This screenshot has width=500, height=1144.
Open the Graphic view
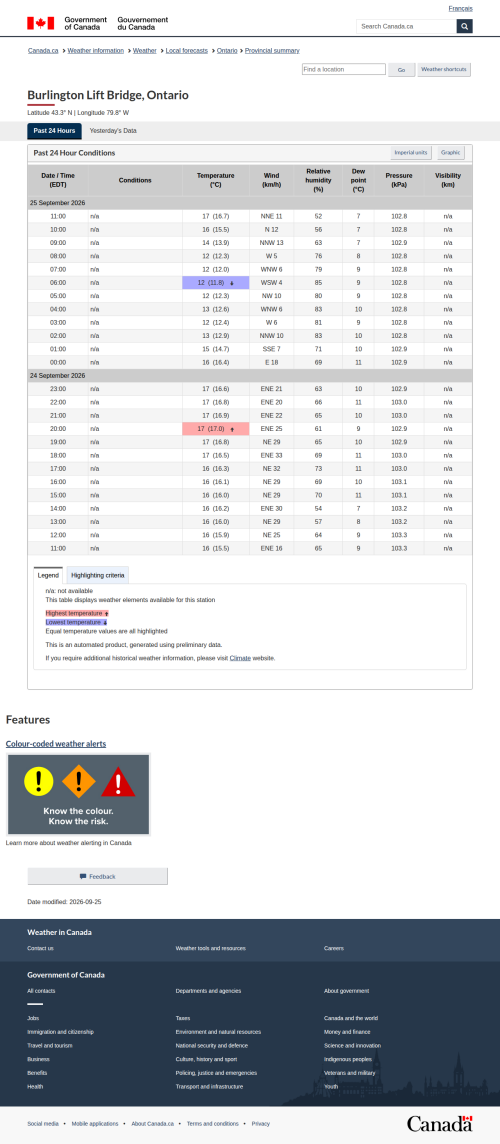(450, 152)
